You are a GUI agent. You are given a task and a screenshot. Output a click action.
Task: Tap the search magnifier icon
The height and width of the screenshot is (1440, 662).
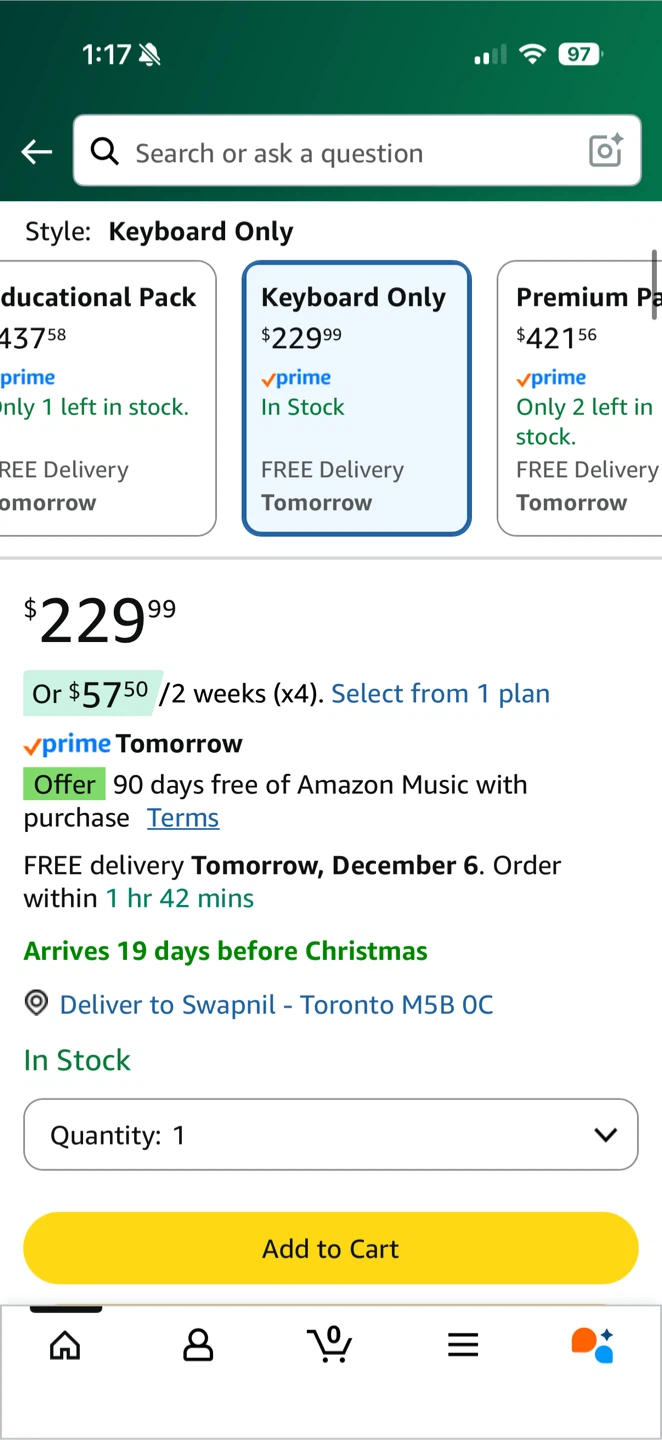[x=104, y=151]
